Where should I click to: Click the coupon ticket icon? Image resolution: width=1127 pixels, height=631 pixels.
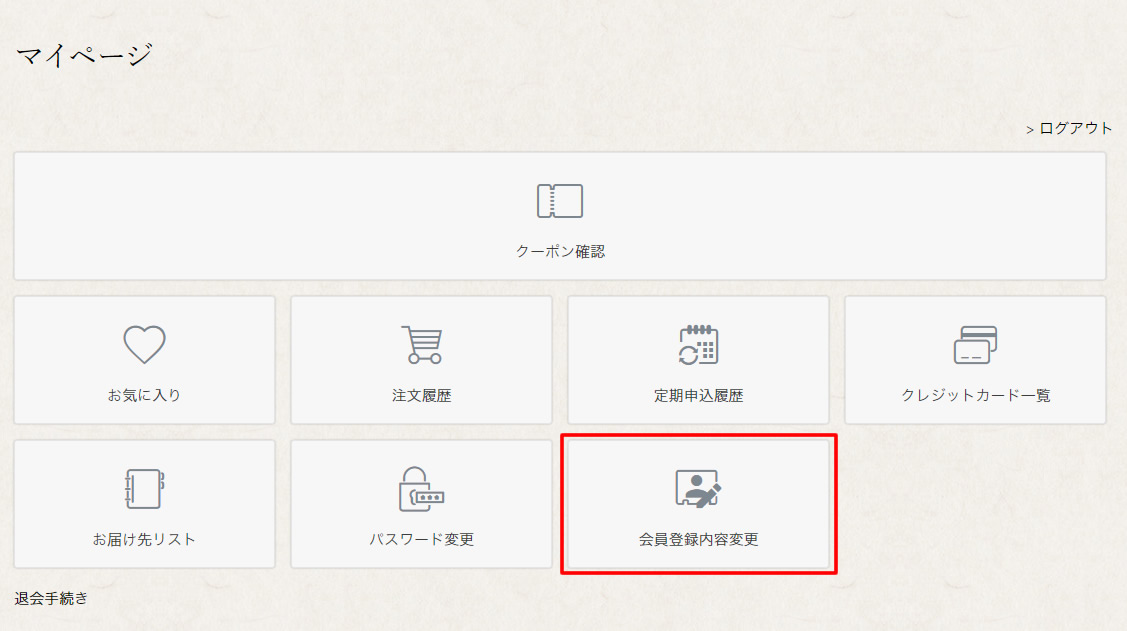(560, 201)
